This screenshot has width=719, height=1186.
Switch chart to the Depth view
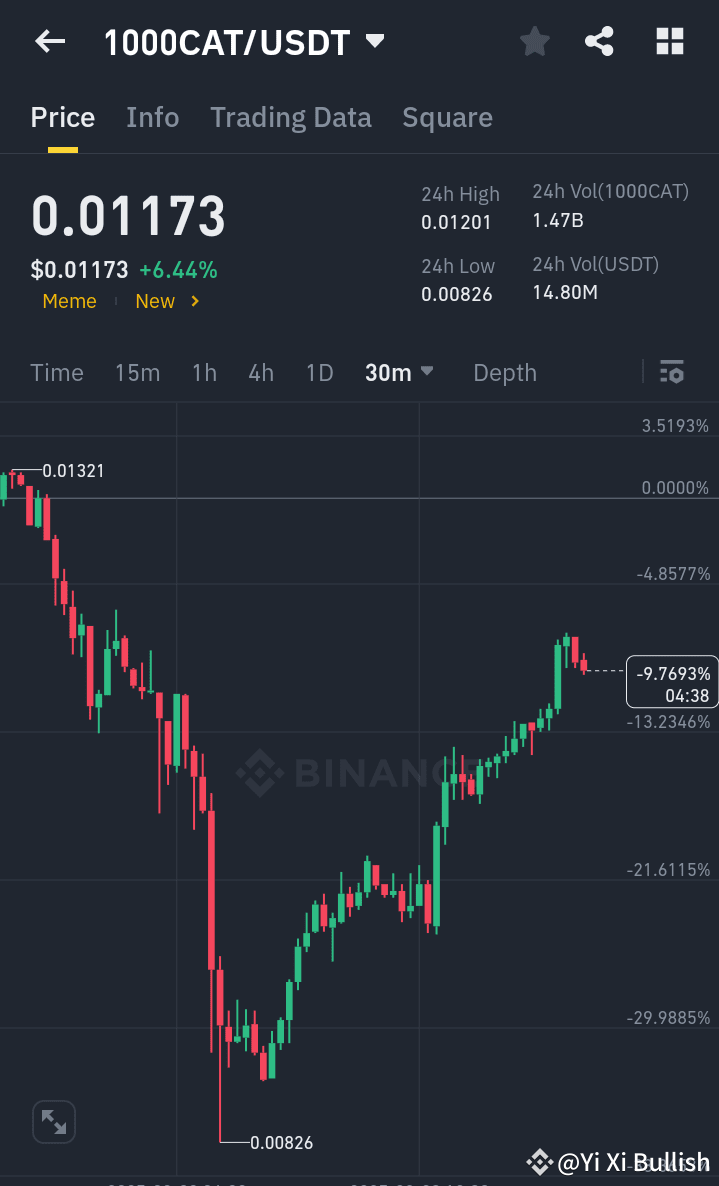505,371
